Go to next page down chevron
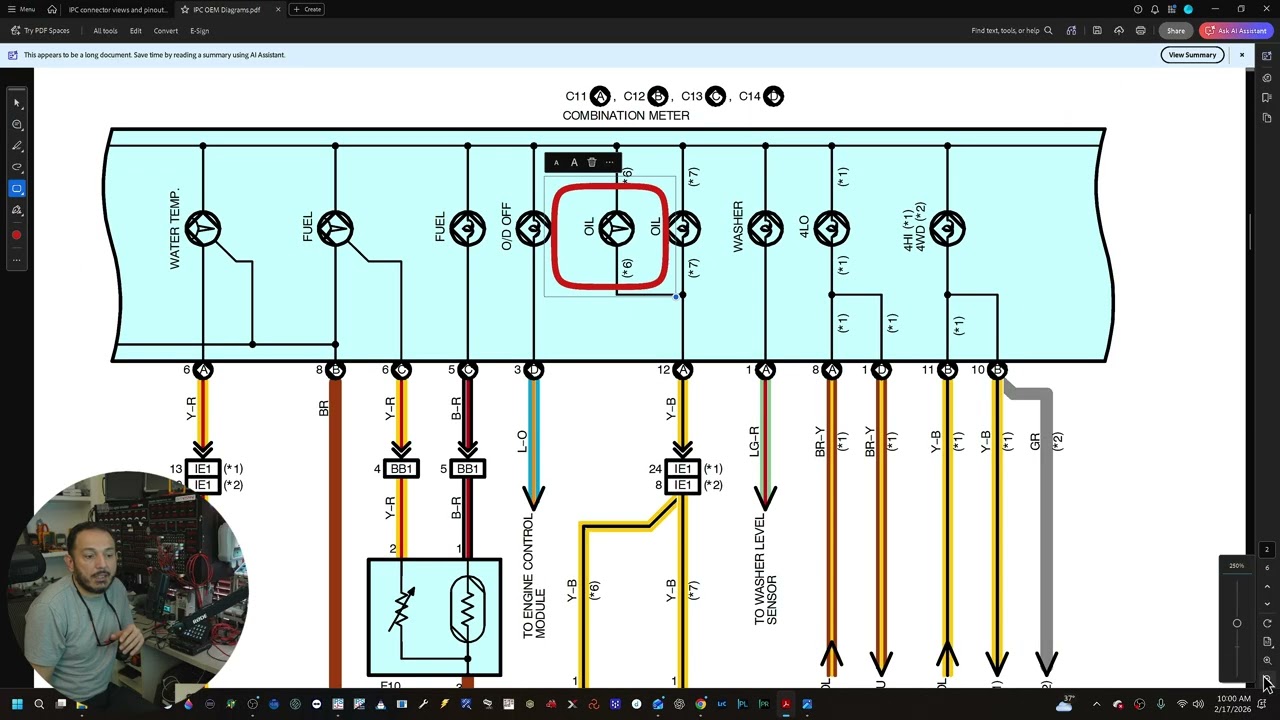The height and width of the screenshot is (720, 1280). point(1267,604)
